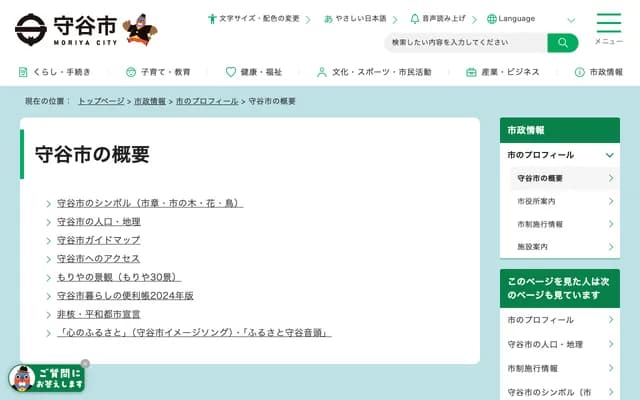Open 非核・平和都市宣言 link text
Image resolution: width=640 pixels, height=400 pixels.
[x=98, y=314]
